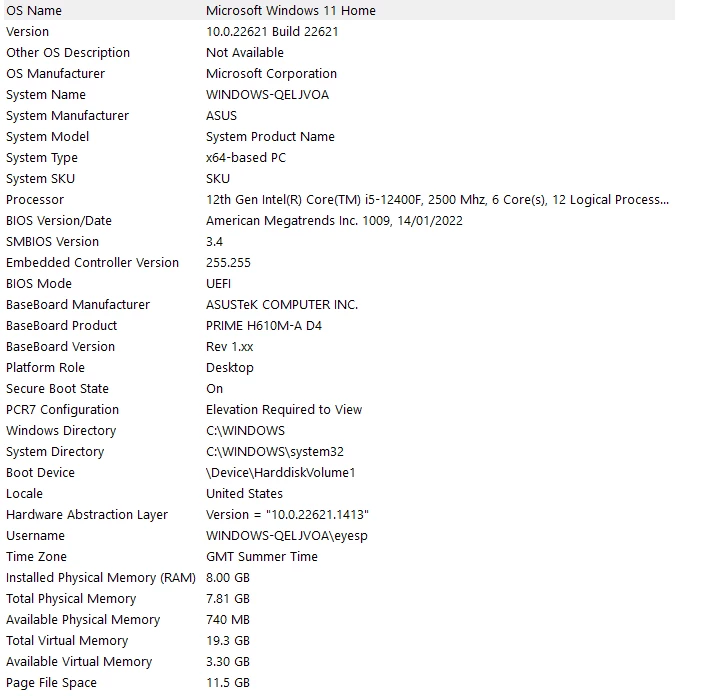Click the value 'Microsoft Windows 11 Home'

point(291,11)
